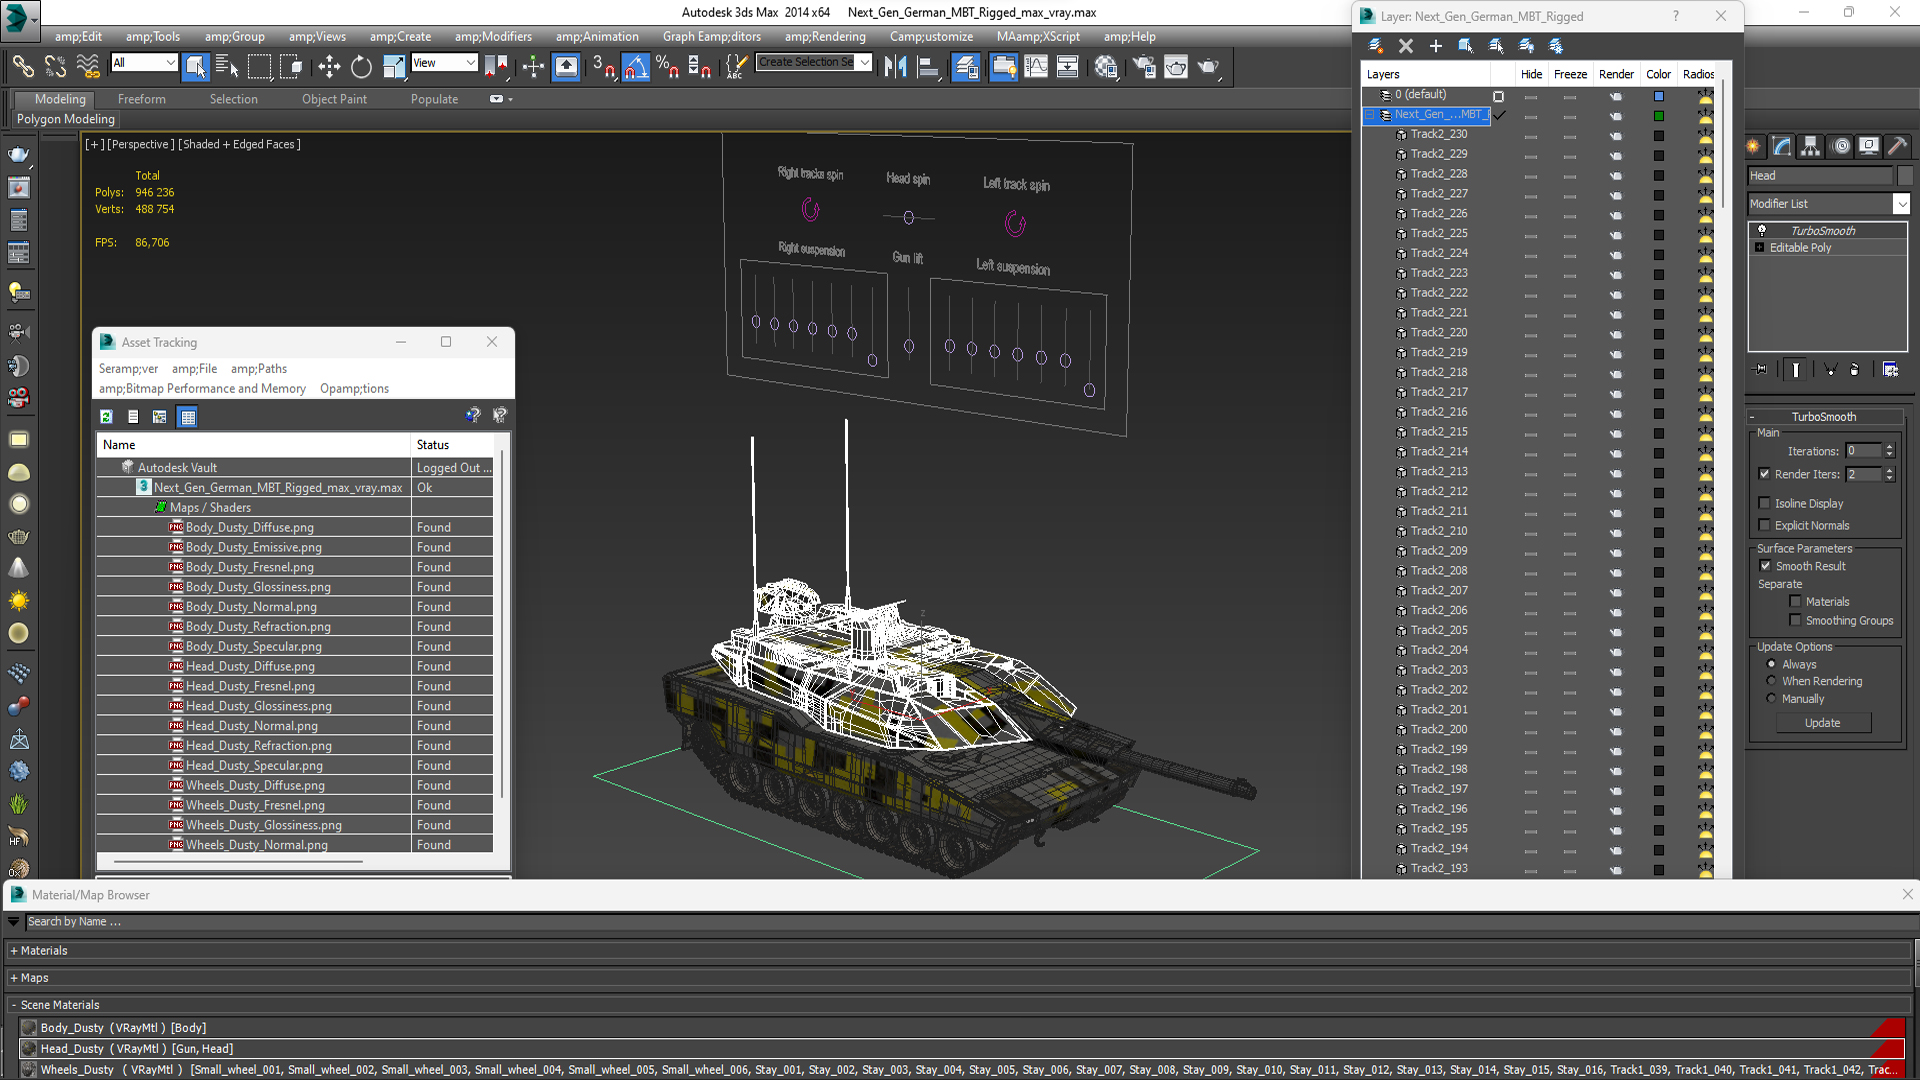Open the Utilities hammer tab
The height and width of the screenshot is (1080, 1920).
click(x=1898, y=147)
